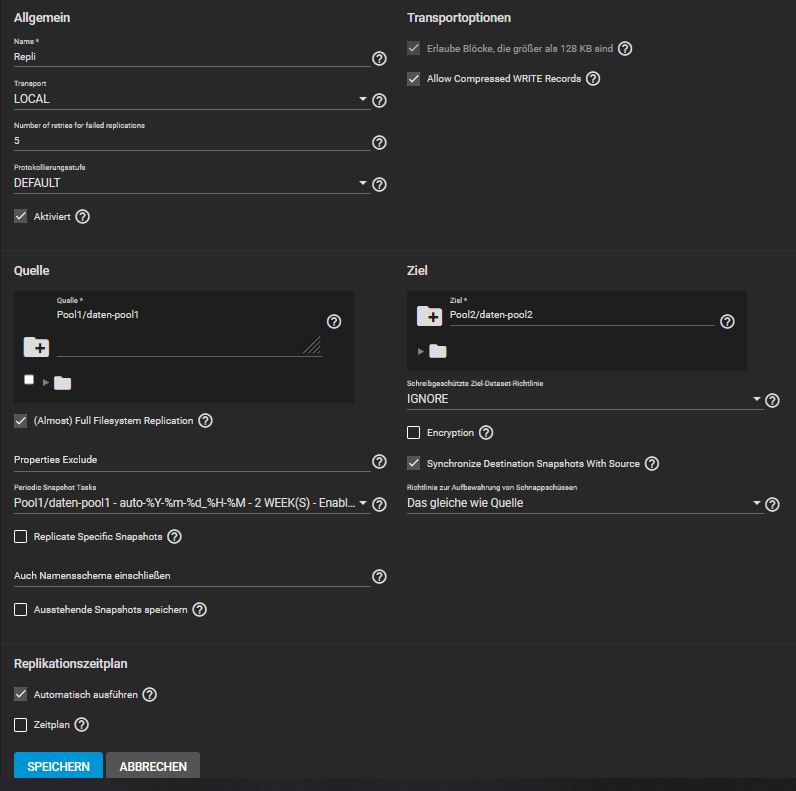The image size is (796, 791).
Task: Open the Periodic Snapshot Tasks dropdown
Action: 191,503
